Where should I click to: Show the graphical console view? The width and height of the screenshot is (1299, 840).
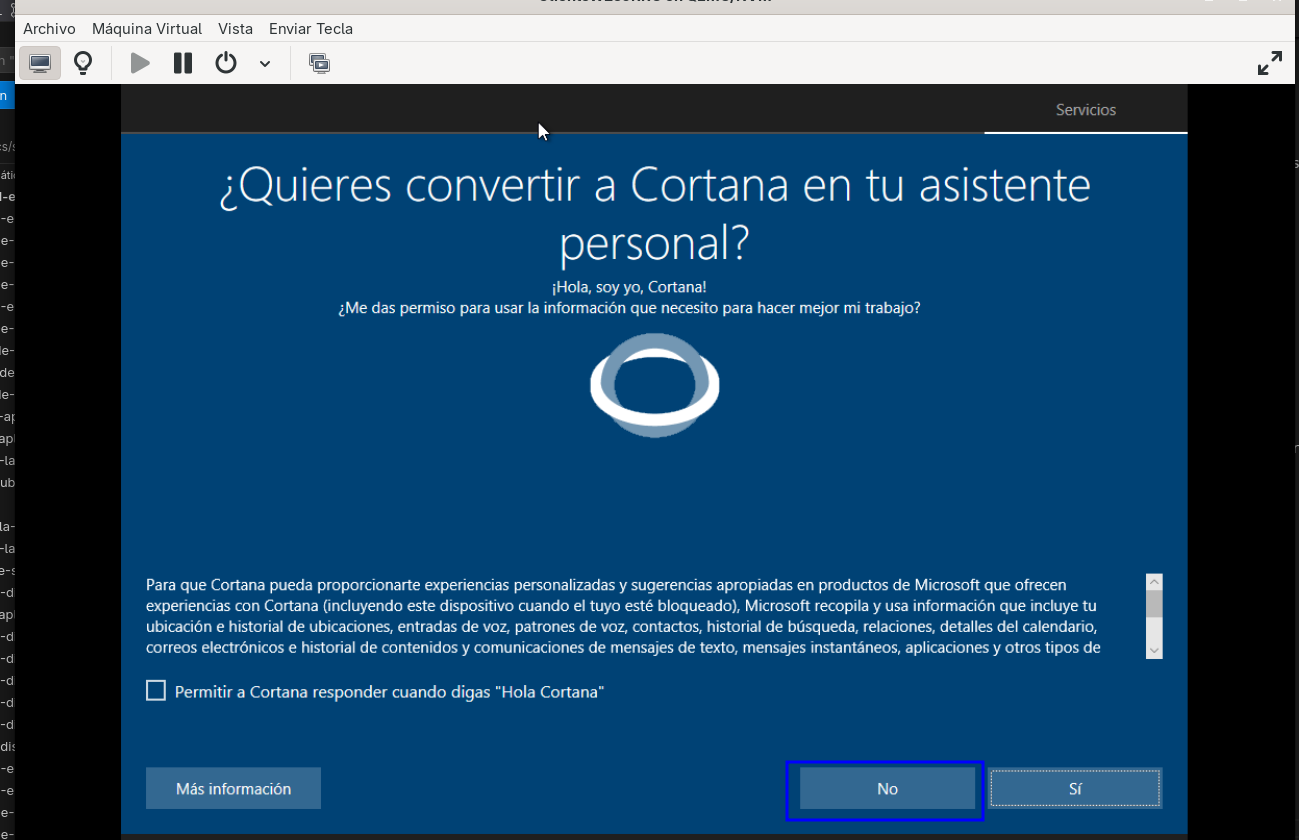pos(40,63)
